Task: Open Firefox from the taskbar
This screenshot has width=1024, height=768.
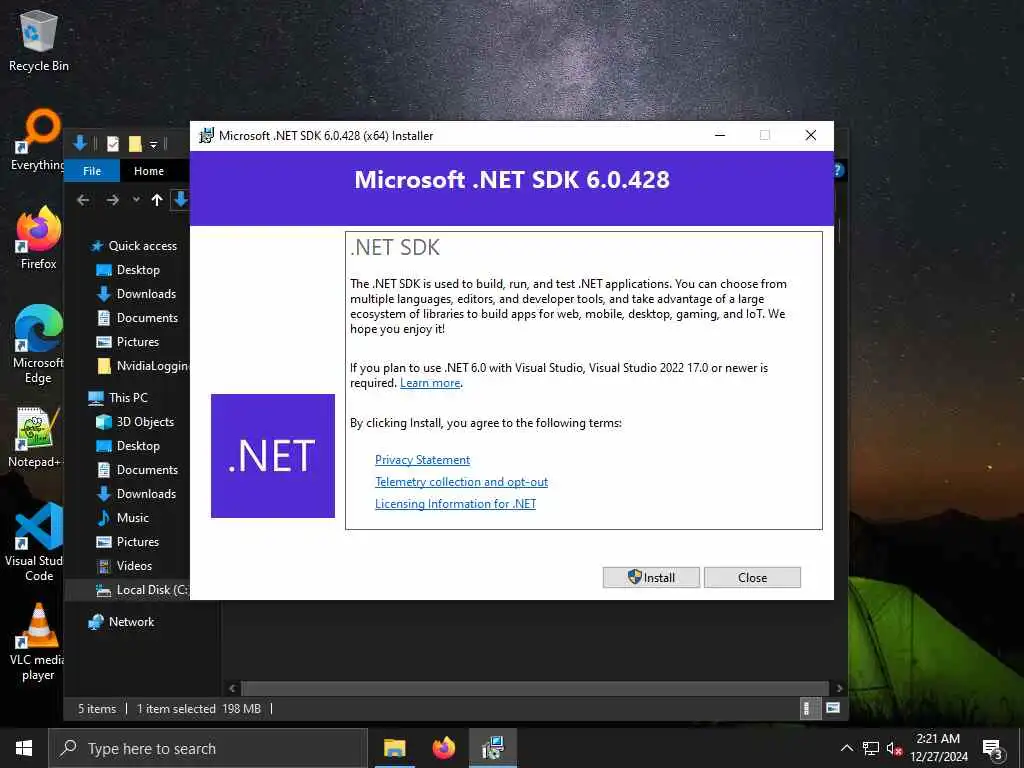Action: (443, 748)
